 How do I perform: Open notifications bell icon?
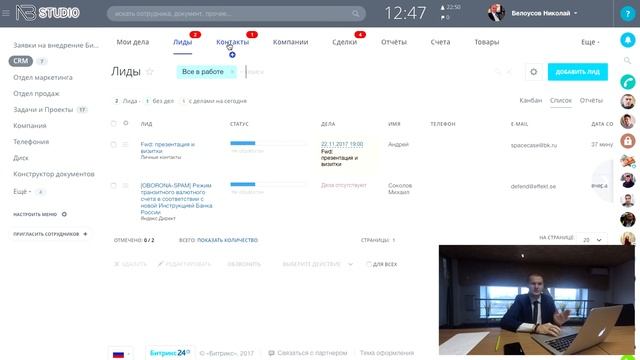tap(627, 40)
